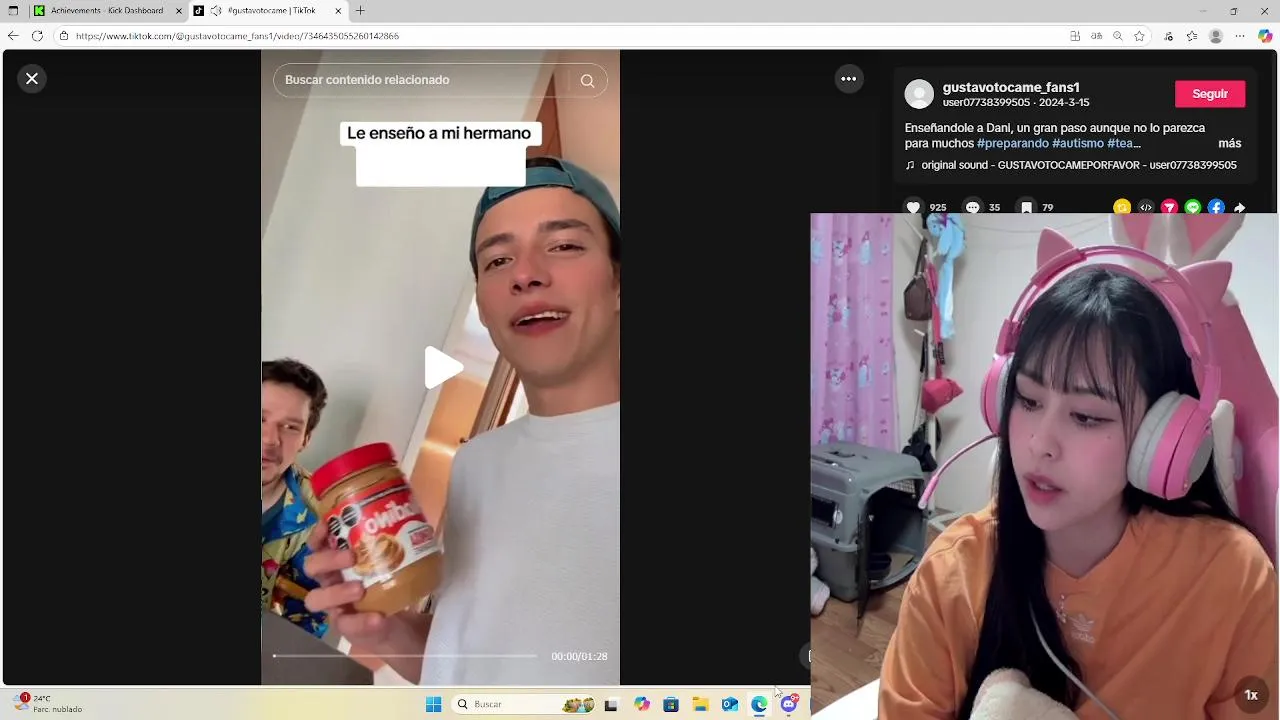Share to LINE with the green icon
Screen dimensions: 1280x720
[1193, 207]
